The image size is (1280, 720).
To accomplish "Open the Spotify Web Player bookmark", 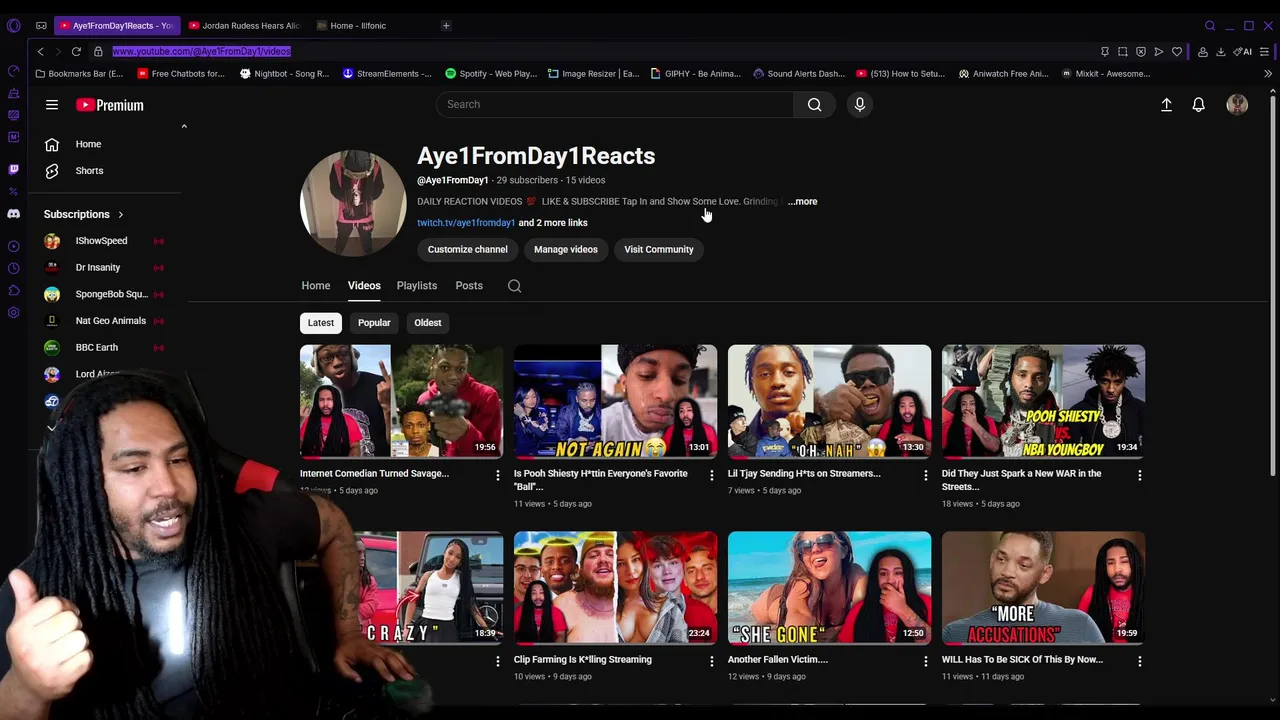I will (x=491, y=73).
